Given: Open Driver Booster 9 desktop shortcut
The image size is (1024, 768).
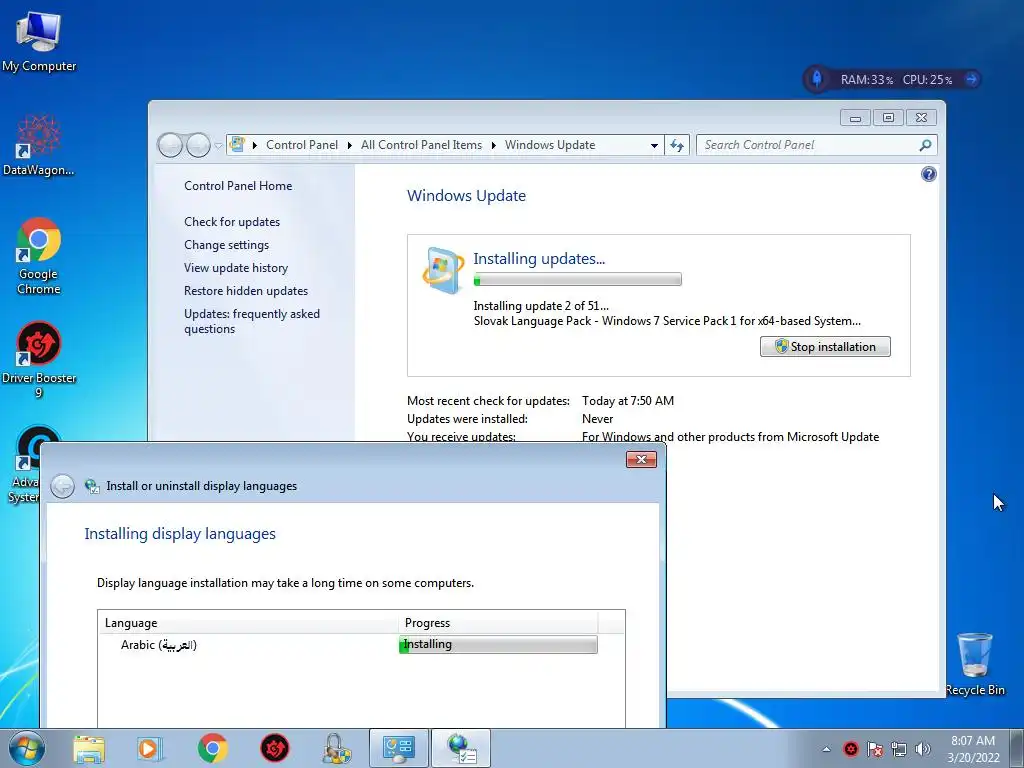Looking at the screenshot, I should pyautogui.click(x=39, y=359).
